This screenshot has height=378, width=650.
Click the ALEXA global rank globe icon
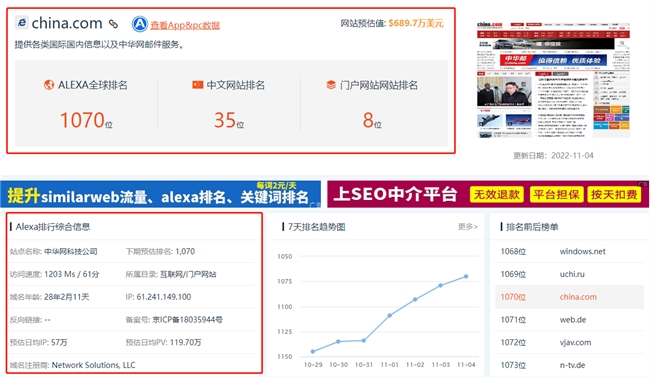click(x=49, y=85)
